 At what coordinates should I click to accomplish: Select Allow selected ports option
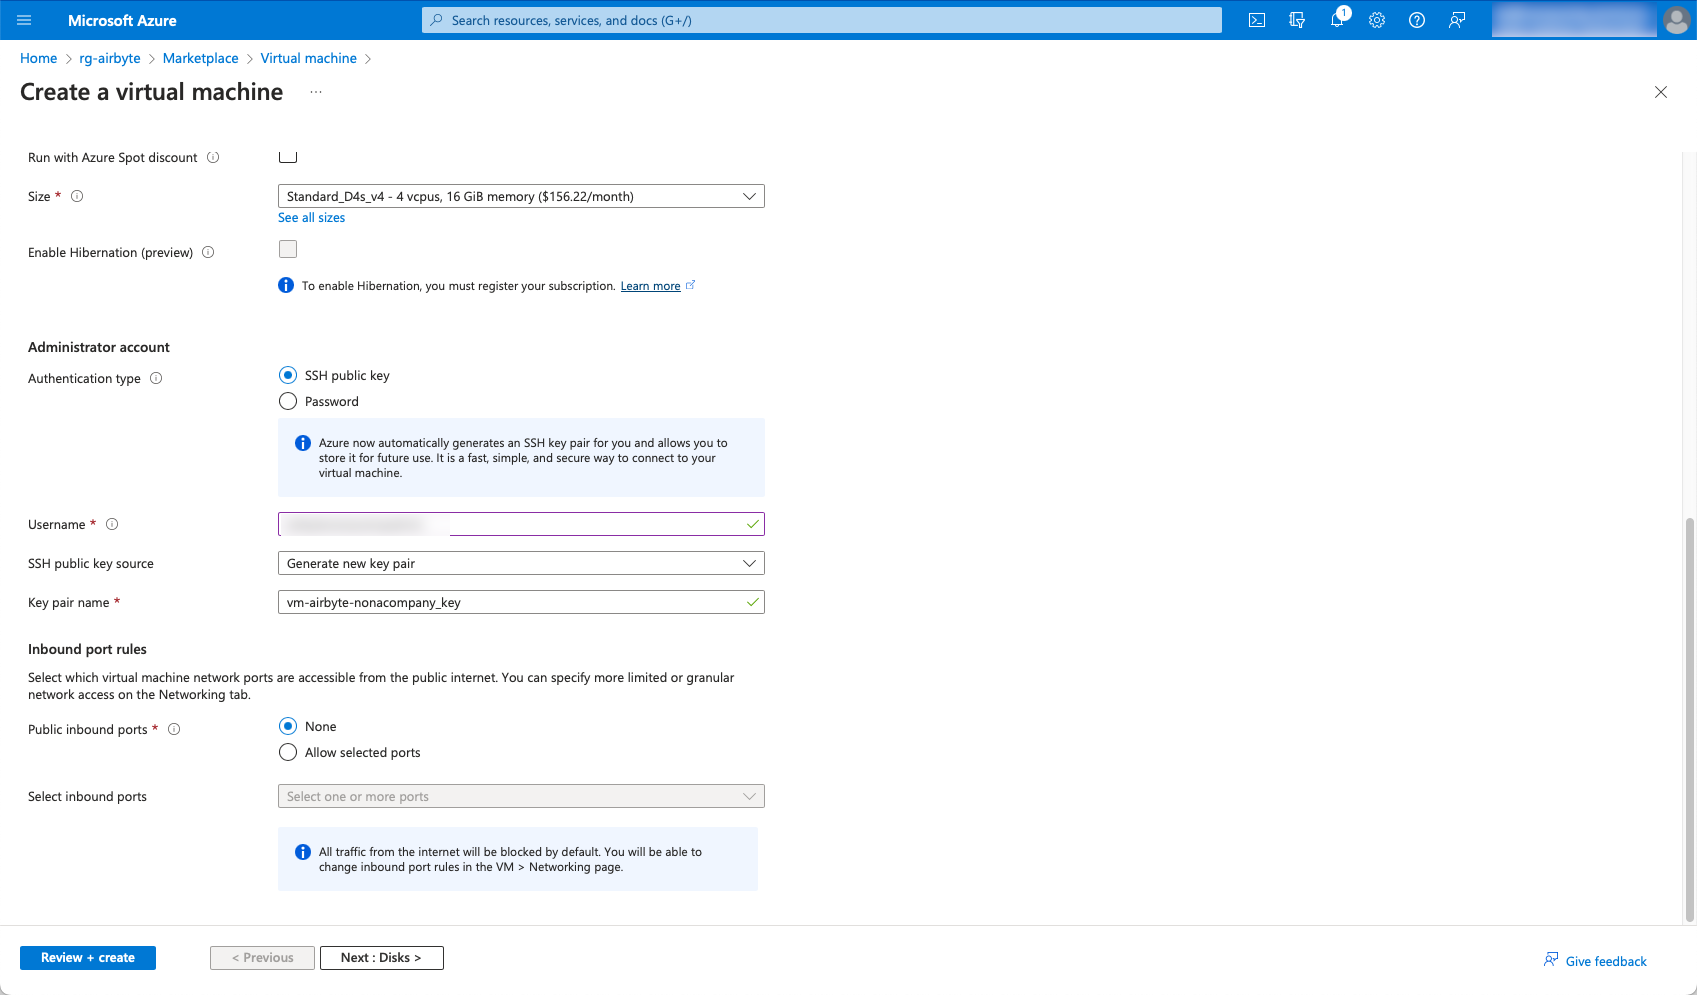click(288, 752)
